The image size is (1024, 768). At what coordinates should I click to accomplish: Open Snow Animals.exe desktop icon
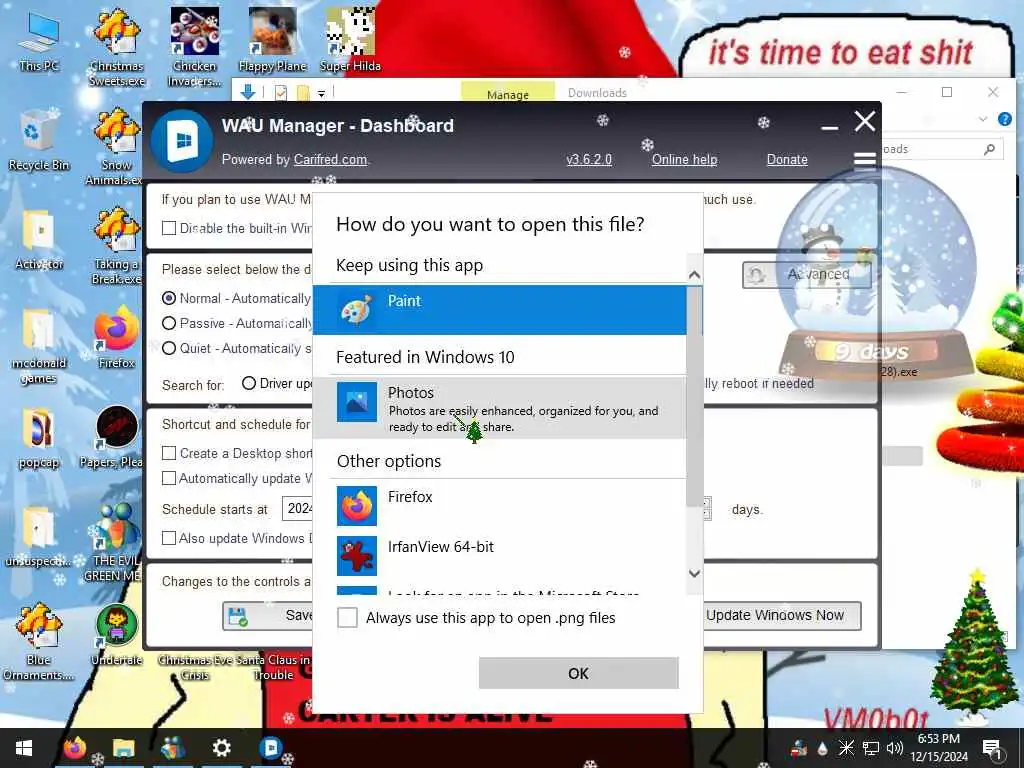coord(117,147)
